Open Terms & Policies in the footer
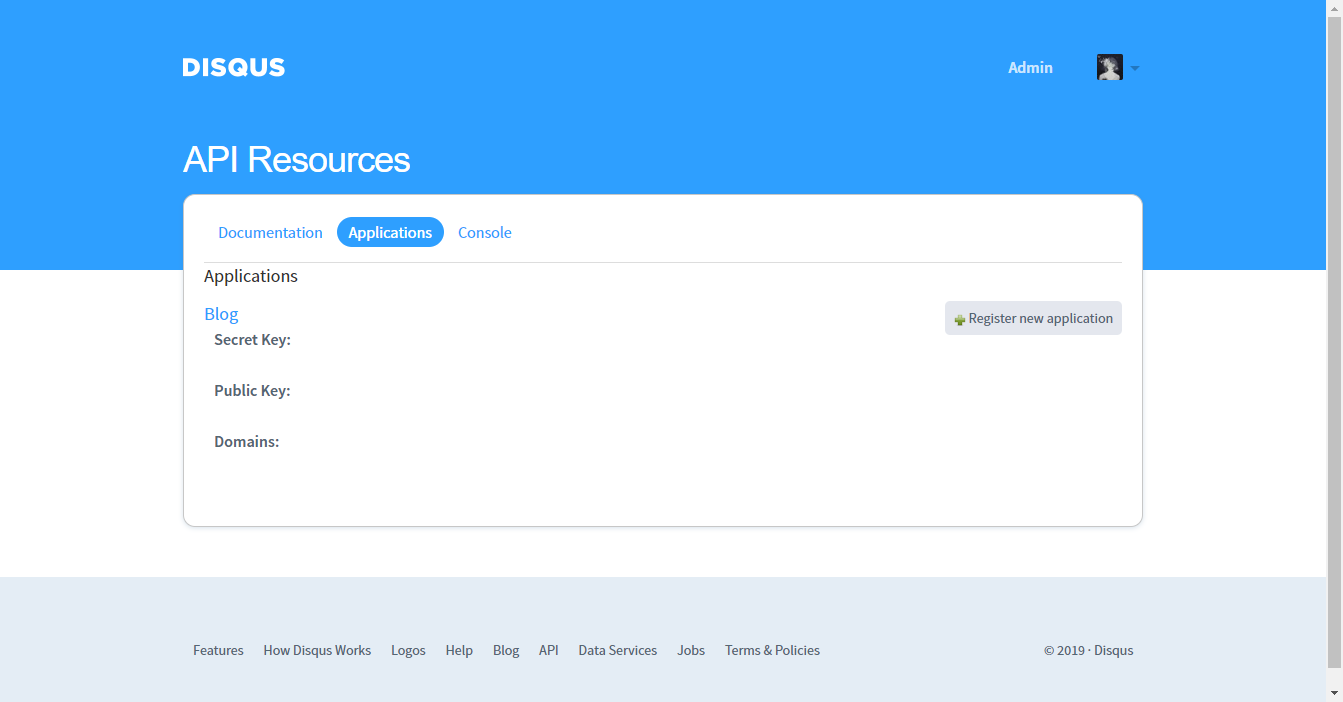 pyautogui.click(x=772, y=650)
